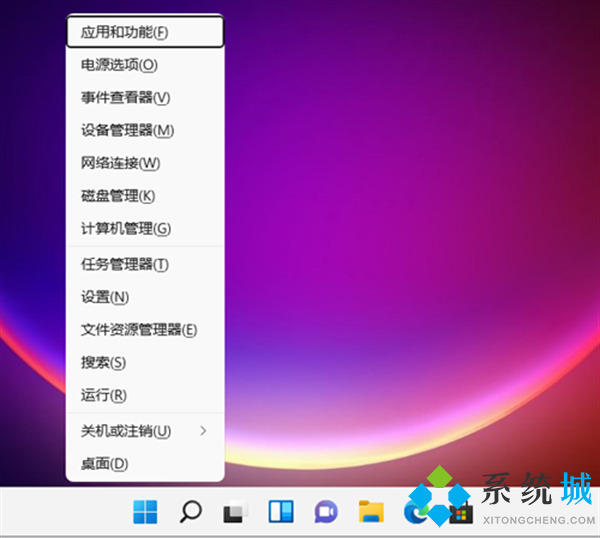
Task: Launch 任务管理器(T)
Action: [x=145, y=264]
